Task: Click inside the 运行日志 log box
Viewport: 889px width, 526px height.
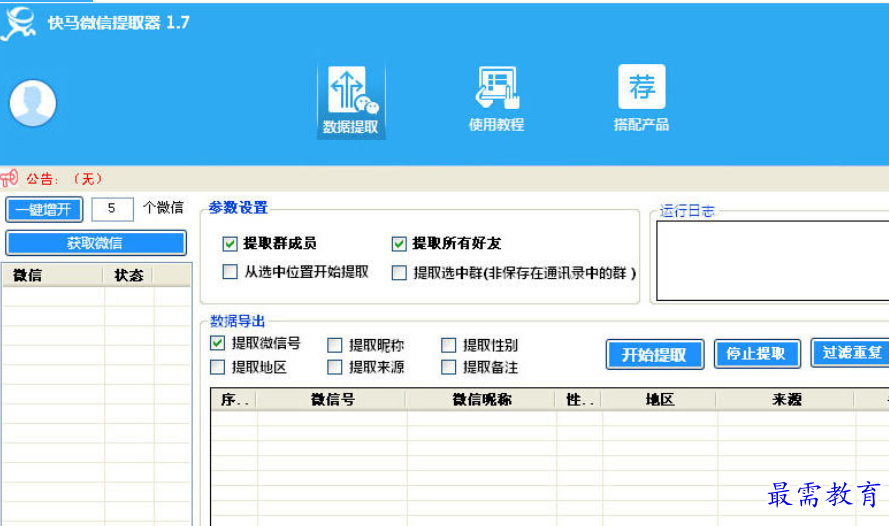Action: pos(772,261)
